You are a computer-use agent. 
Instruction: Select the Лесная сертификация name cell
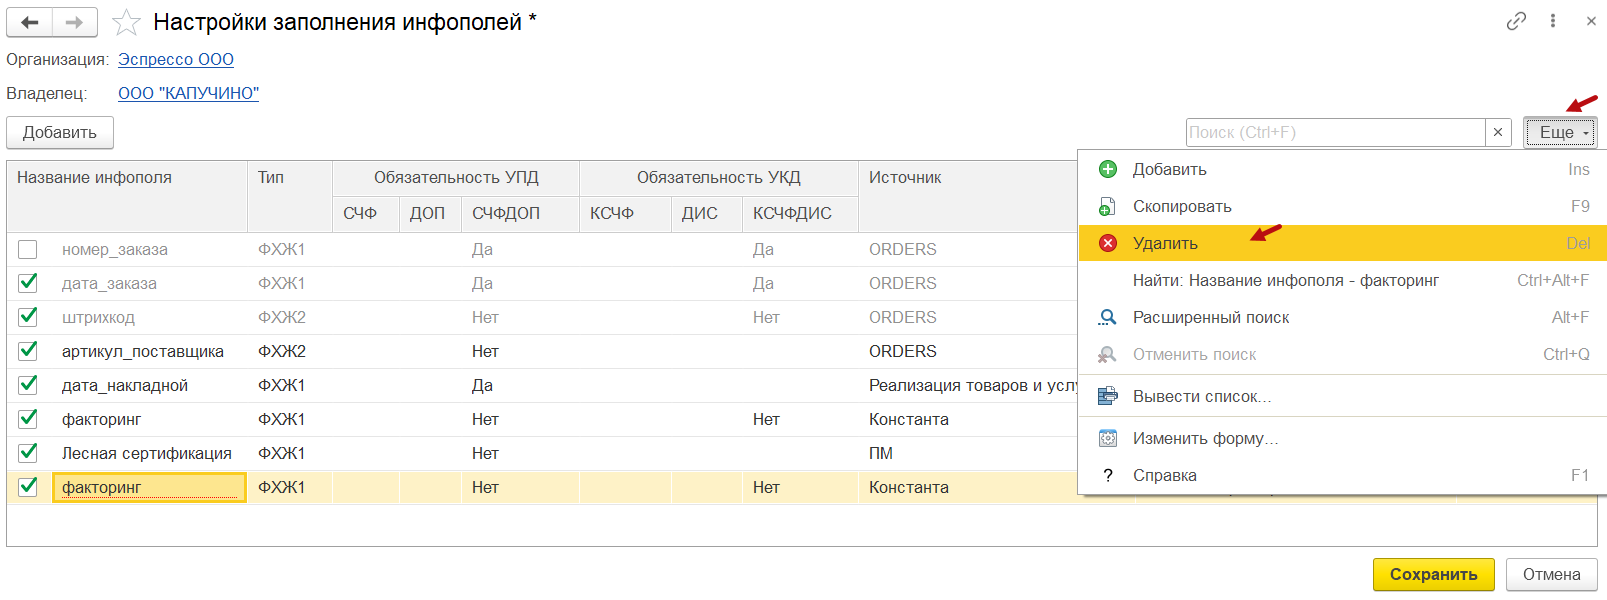tap(147, 453)
